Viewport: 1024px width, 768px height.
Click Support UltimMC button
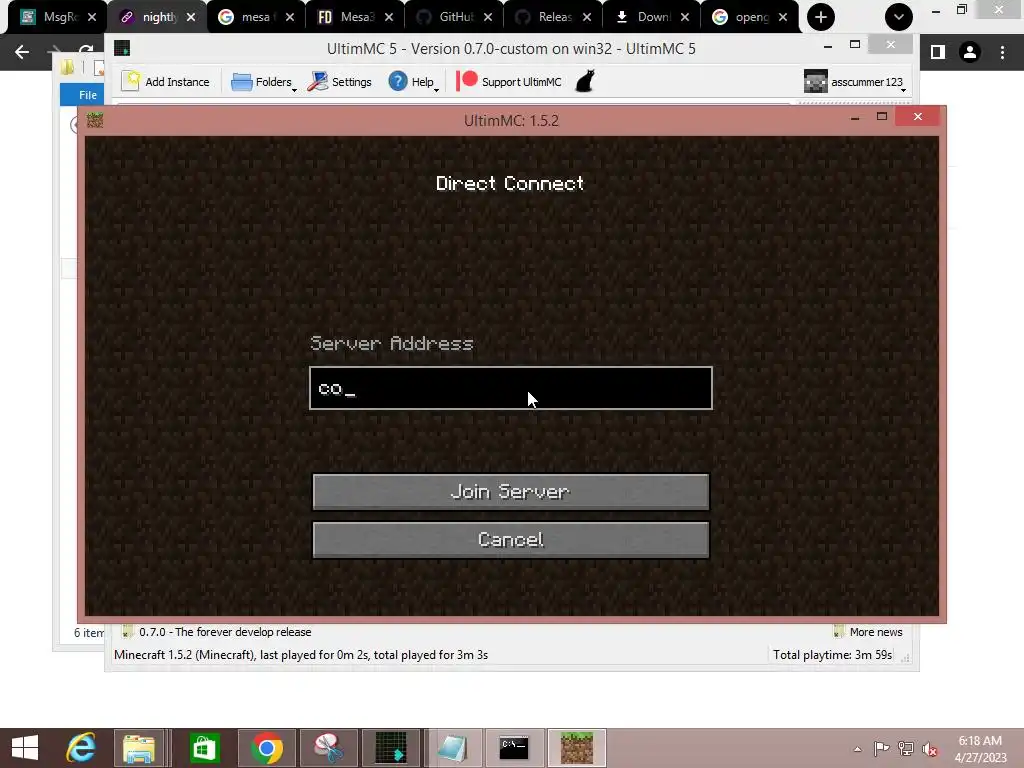(x=509, y=82)
